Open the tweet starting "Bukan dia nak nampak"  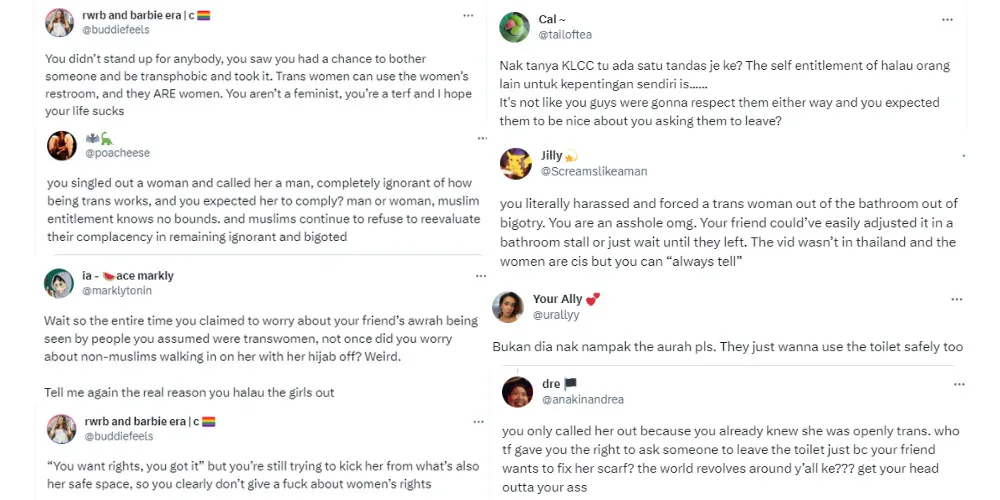point(727,347)
